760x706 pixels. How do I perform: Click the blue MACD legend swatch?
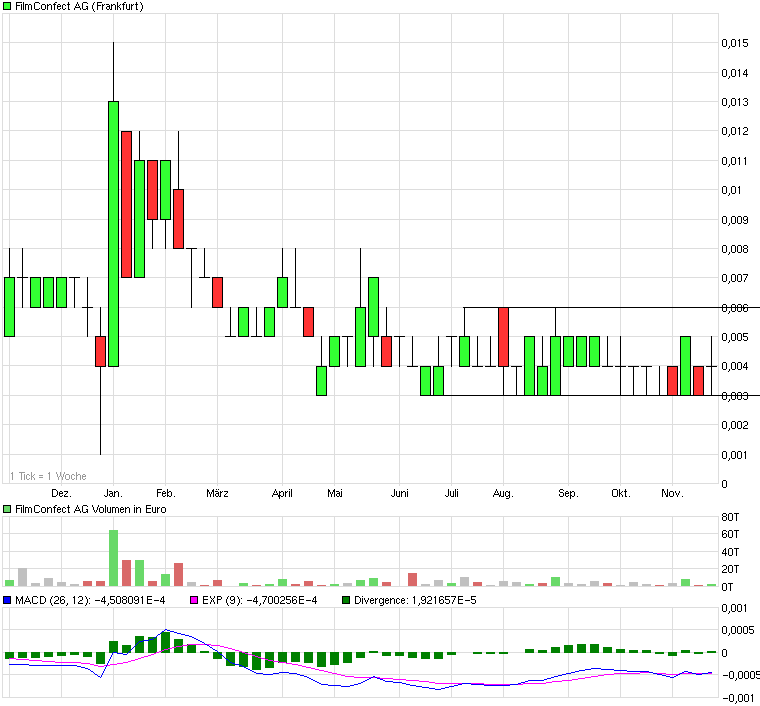tap(8, 600)
